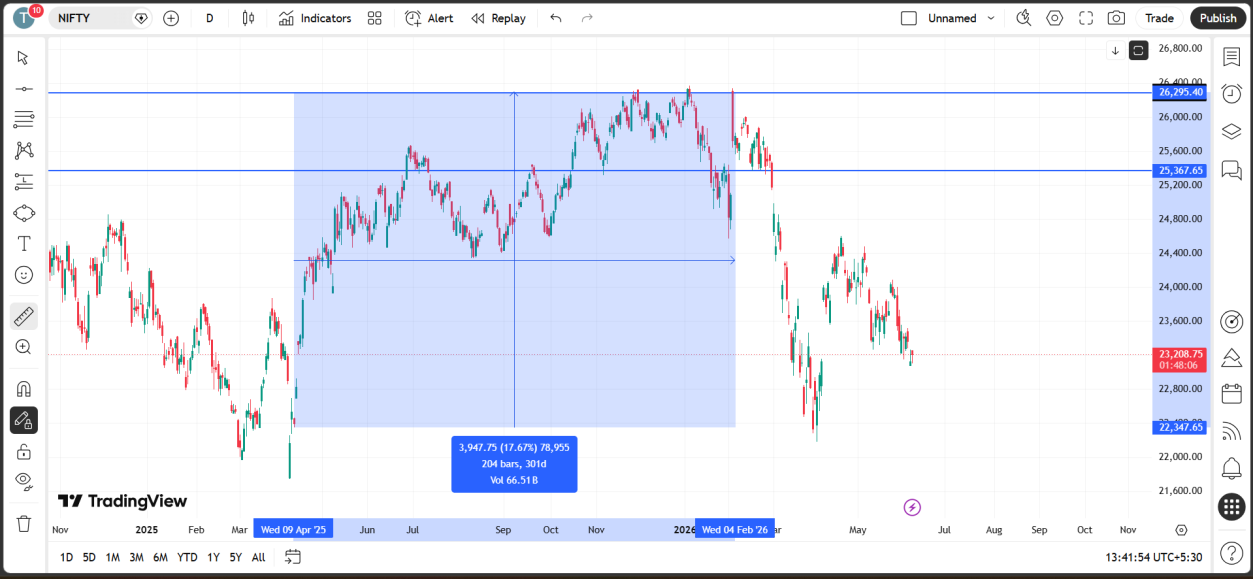Toggle lock all drawings
This screenshot has width=1253, height=579.
(23, 451)
